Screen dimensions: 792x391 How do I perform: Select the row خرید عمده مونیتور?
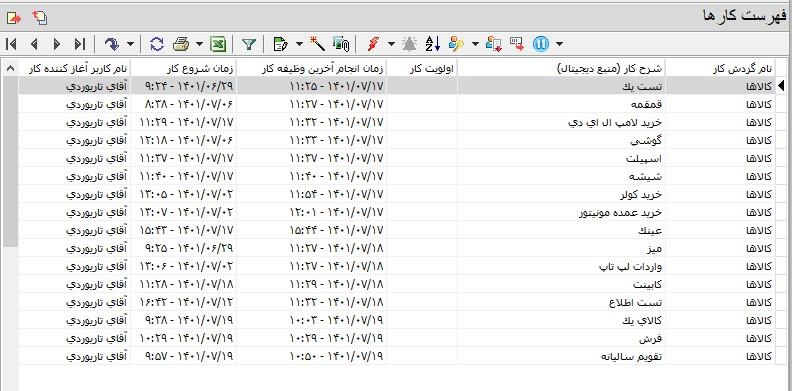coord(397,212)
